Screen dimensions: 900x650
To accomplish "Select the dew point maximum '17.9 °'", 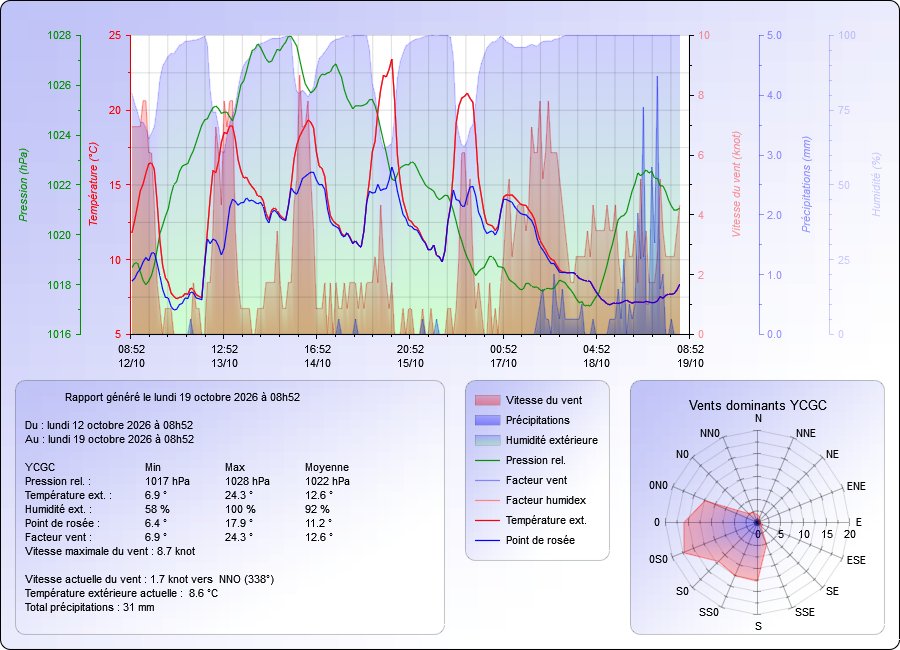I will (x=238, y=523).
